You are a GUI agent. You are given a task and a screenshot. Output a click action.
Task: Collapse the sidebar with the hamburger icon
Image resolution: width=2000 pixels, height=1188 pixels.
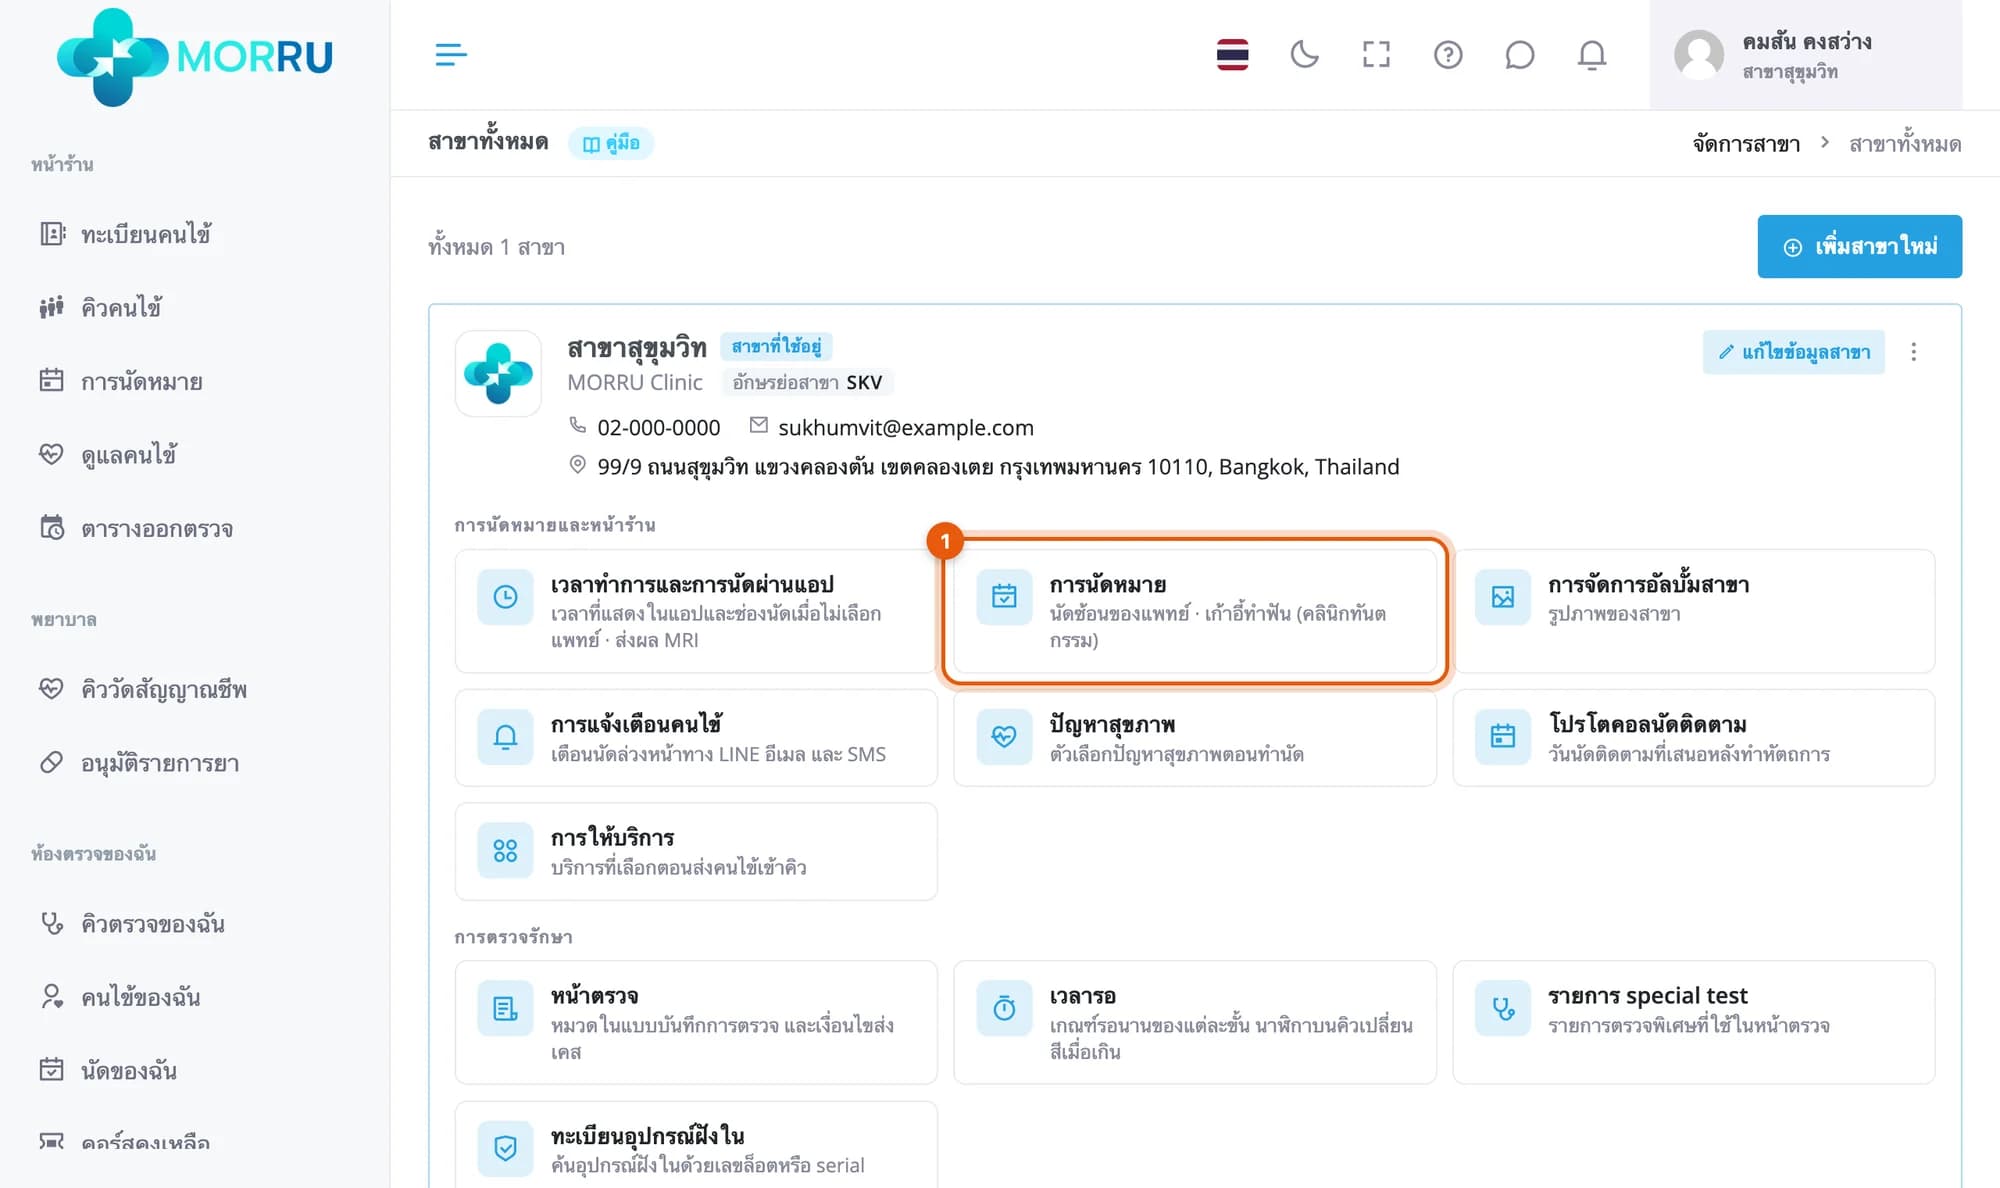coord(451,55)
